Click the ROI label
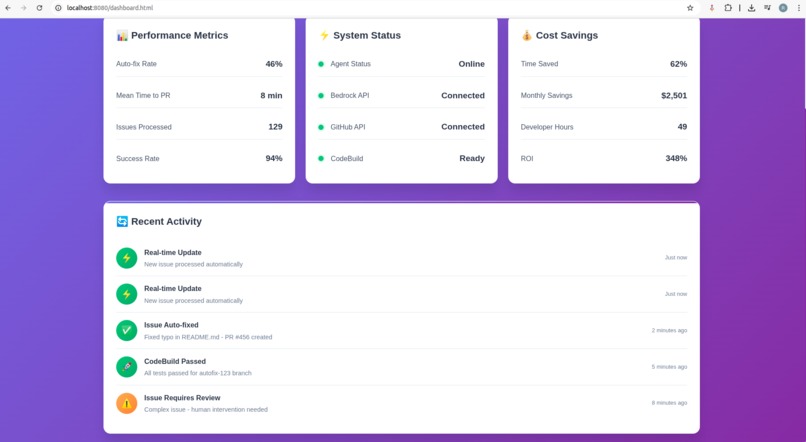The height and width of the screenshot is (442, 806). pyautogui.click(x=527, y=159)
